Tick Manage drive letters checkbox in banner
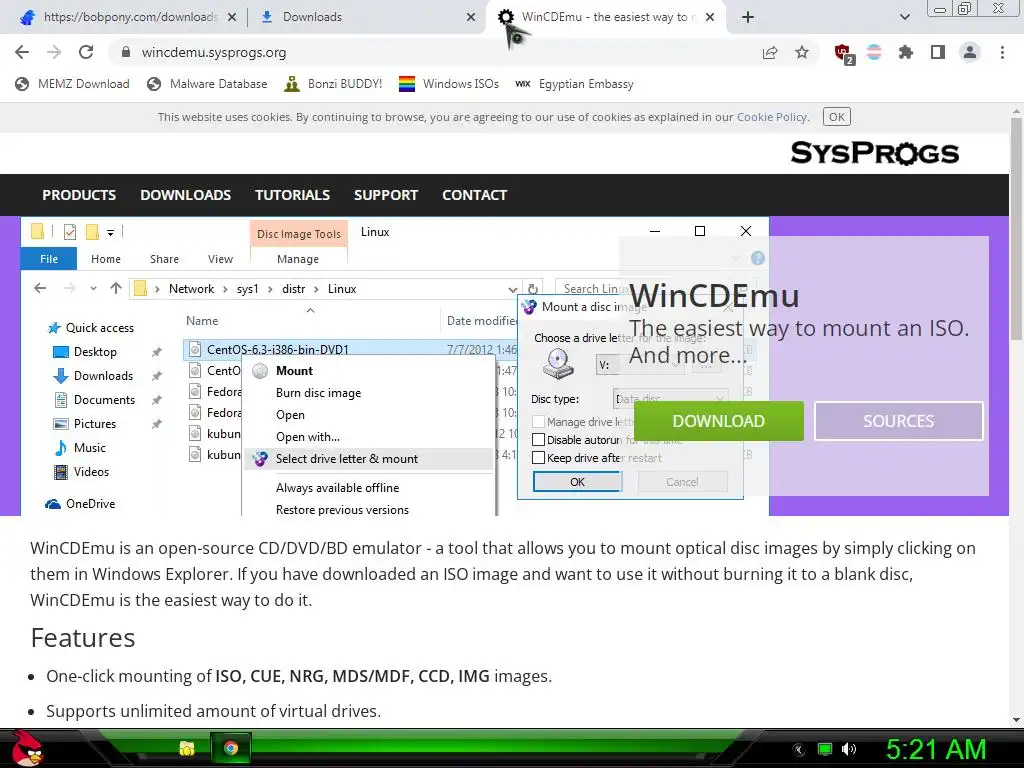Screen dimensions: 1024x768 click(x=538, y=422)
